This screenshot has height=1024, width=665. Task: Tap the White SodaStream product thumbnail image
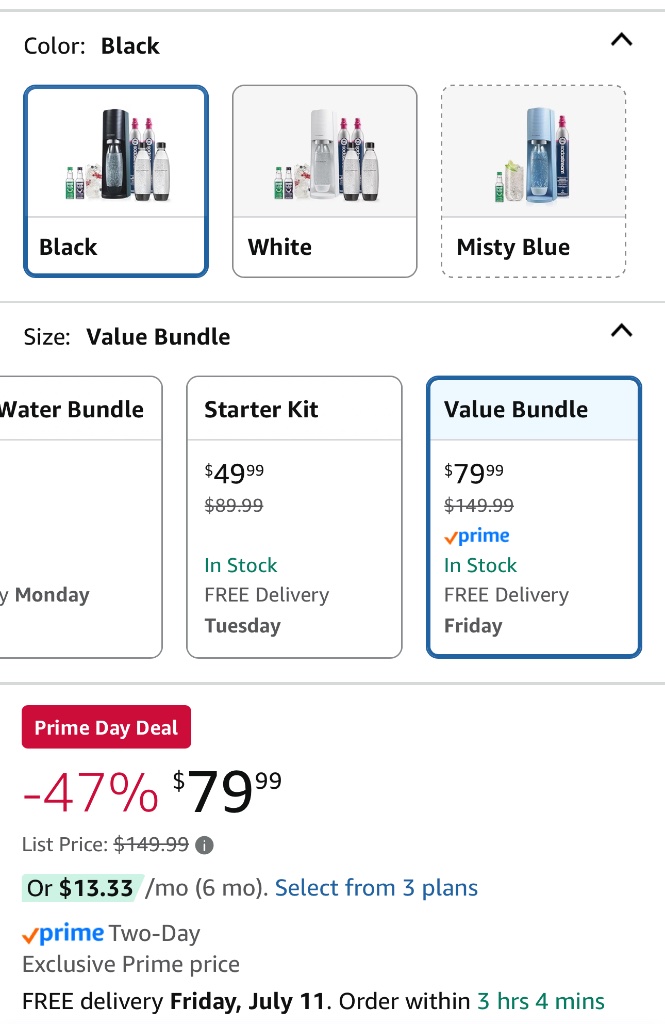click(x=324, y=153)
